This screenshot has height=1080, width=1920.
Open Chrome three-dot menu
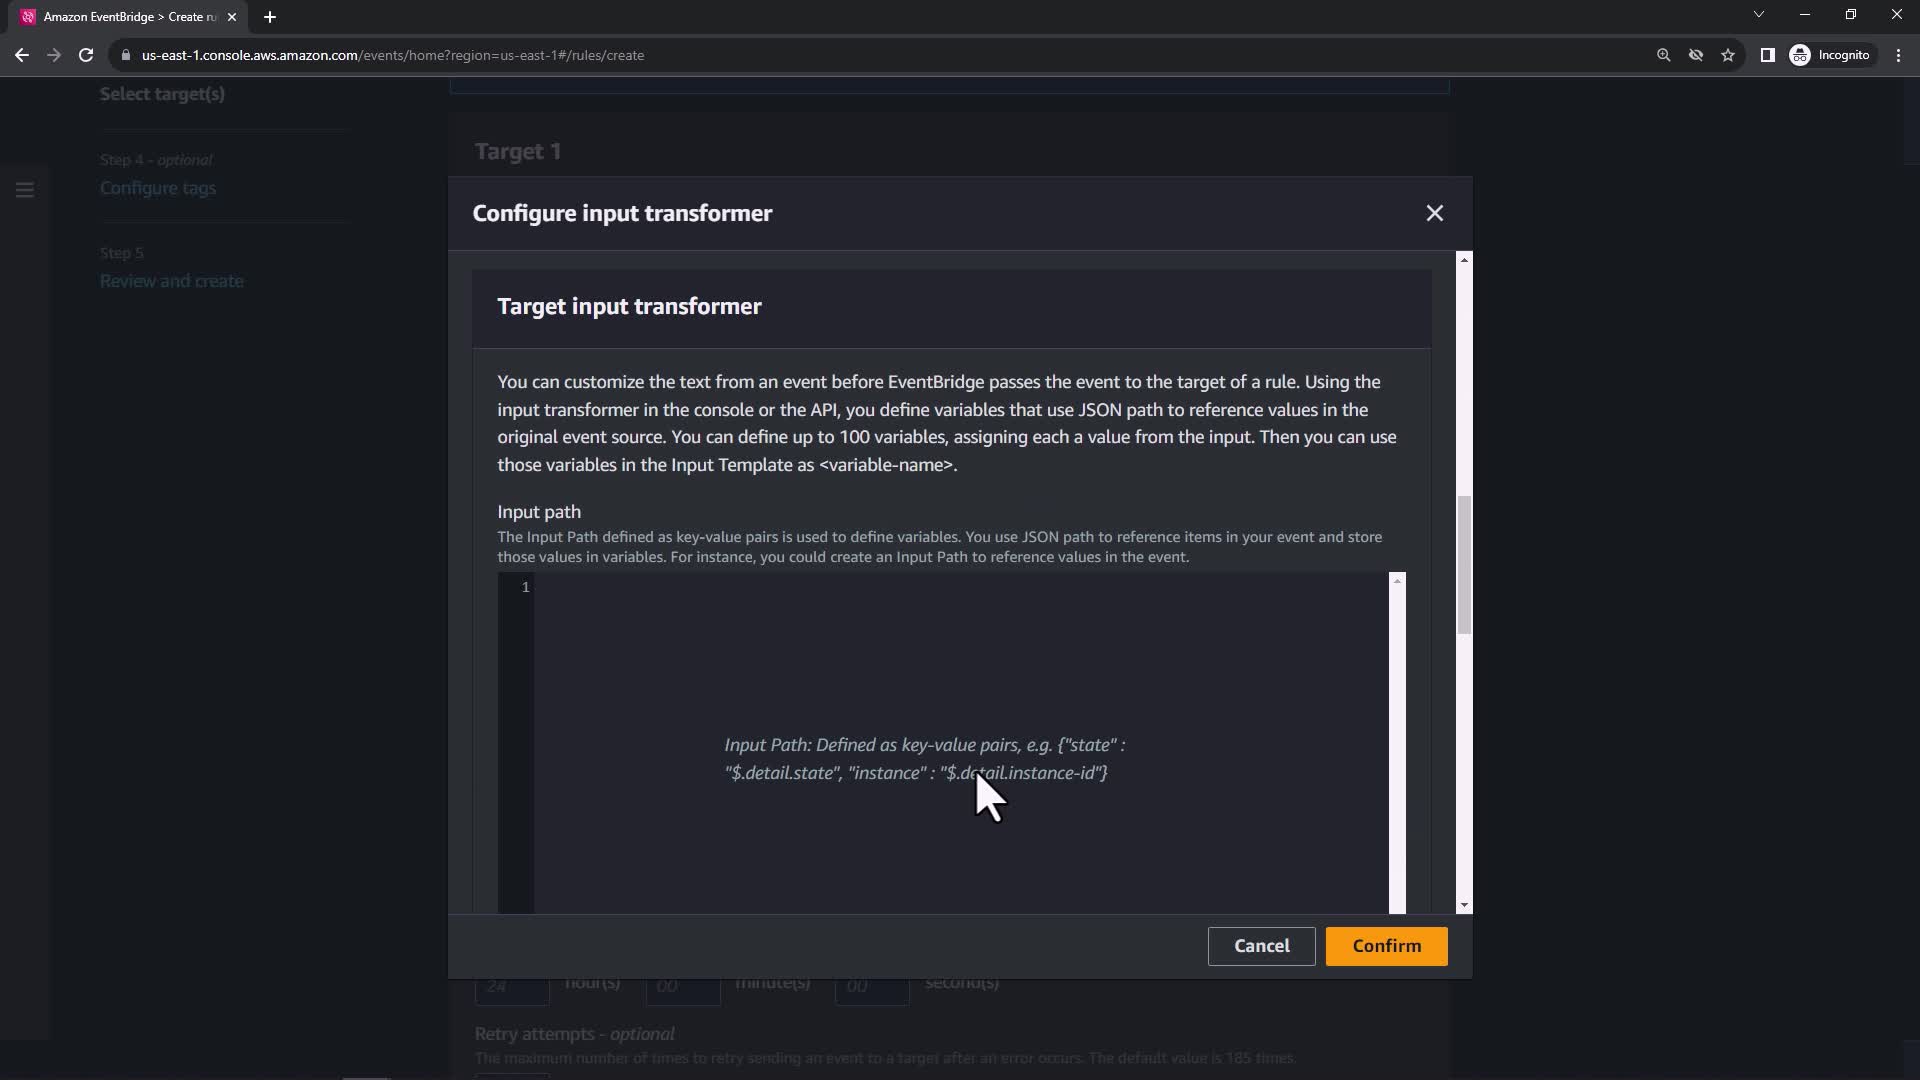point(1898,55)
